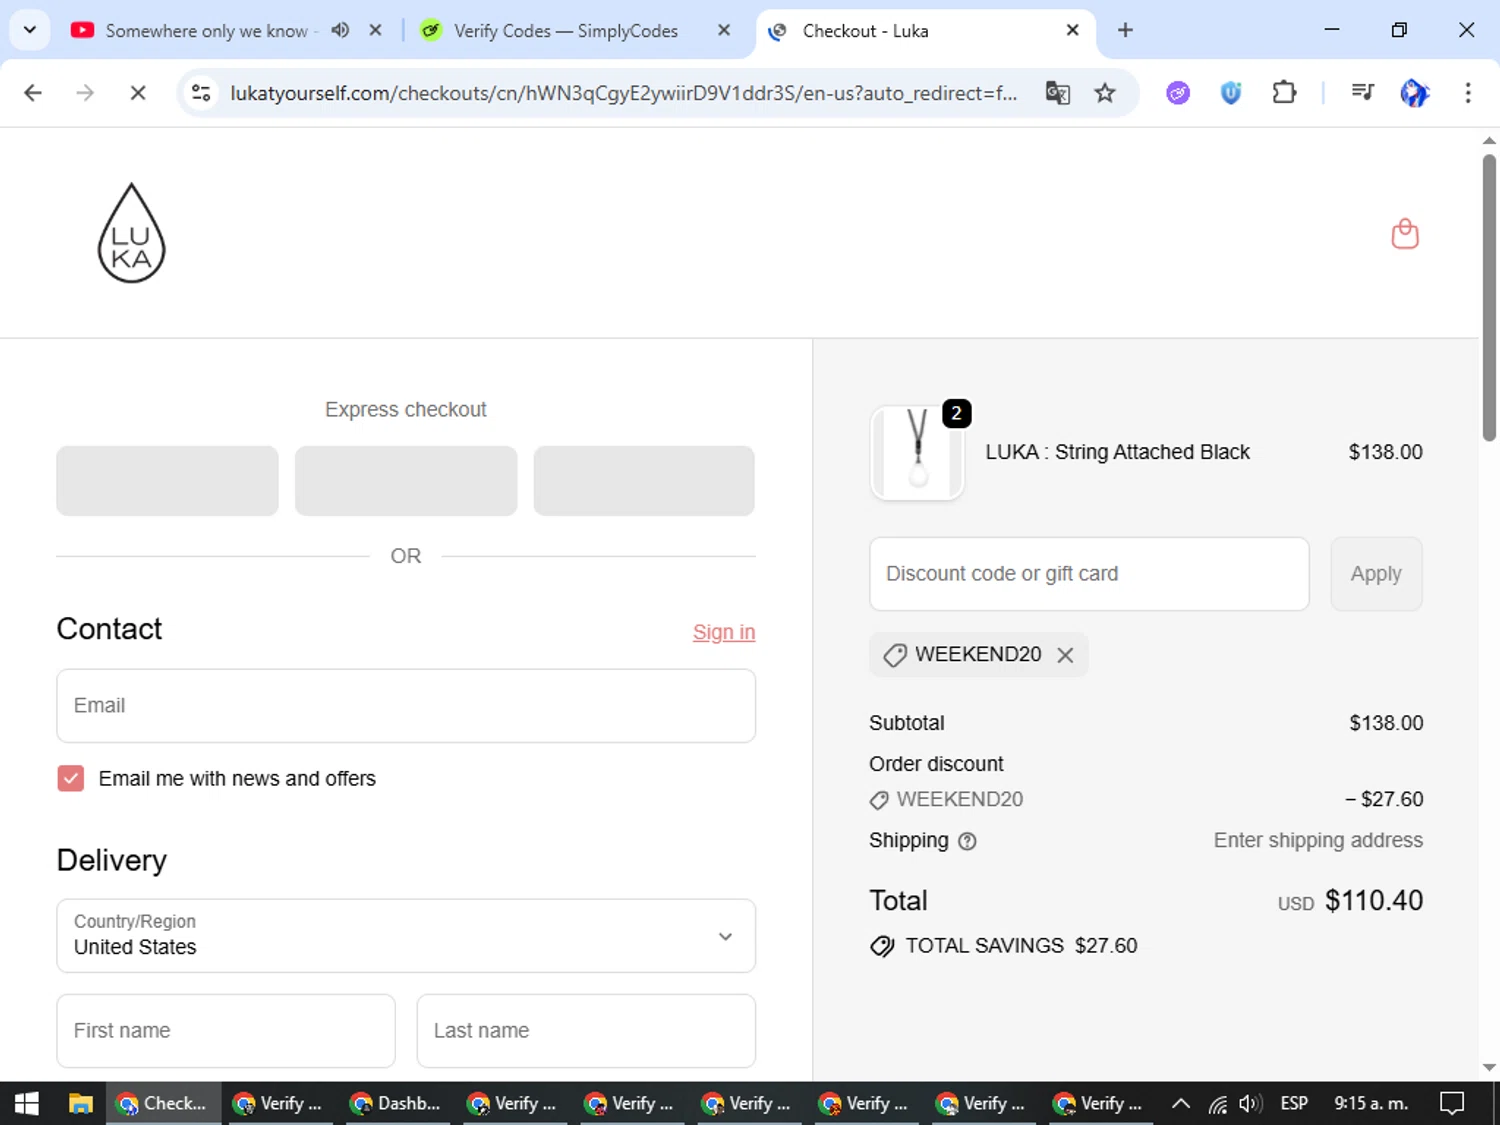Open the media controls icon

coord(1362,93)
